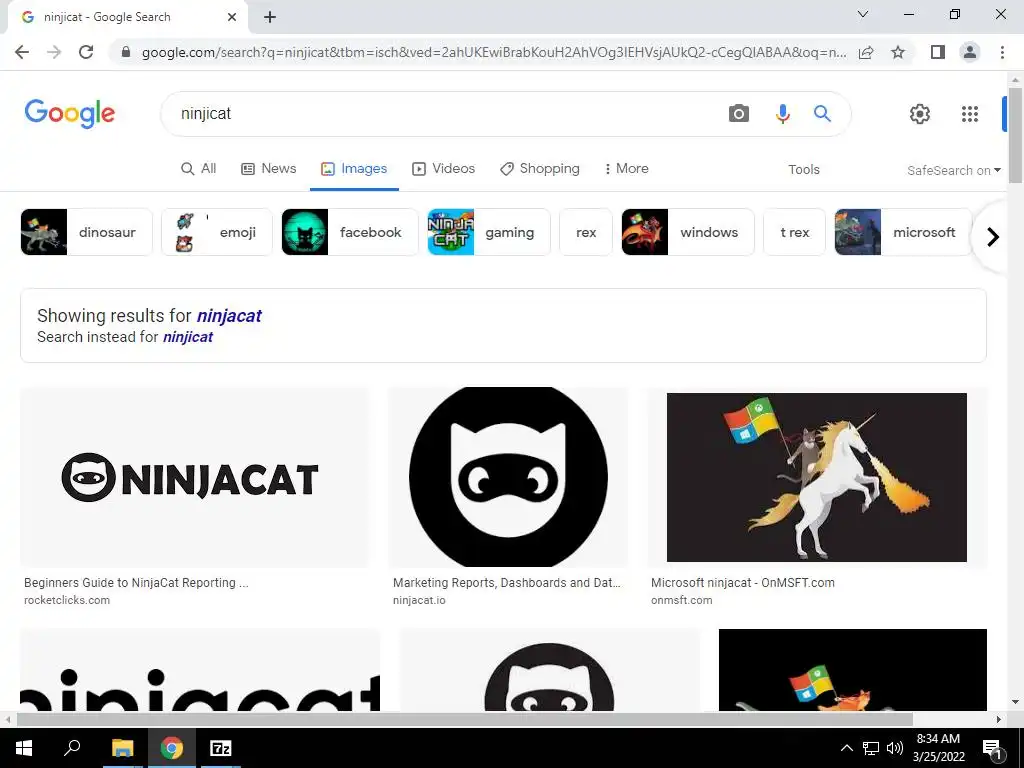The height and width of the screenshot is (768, 1024).
Task: Filter by the rex chip
Action: coord(586,232)
